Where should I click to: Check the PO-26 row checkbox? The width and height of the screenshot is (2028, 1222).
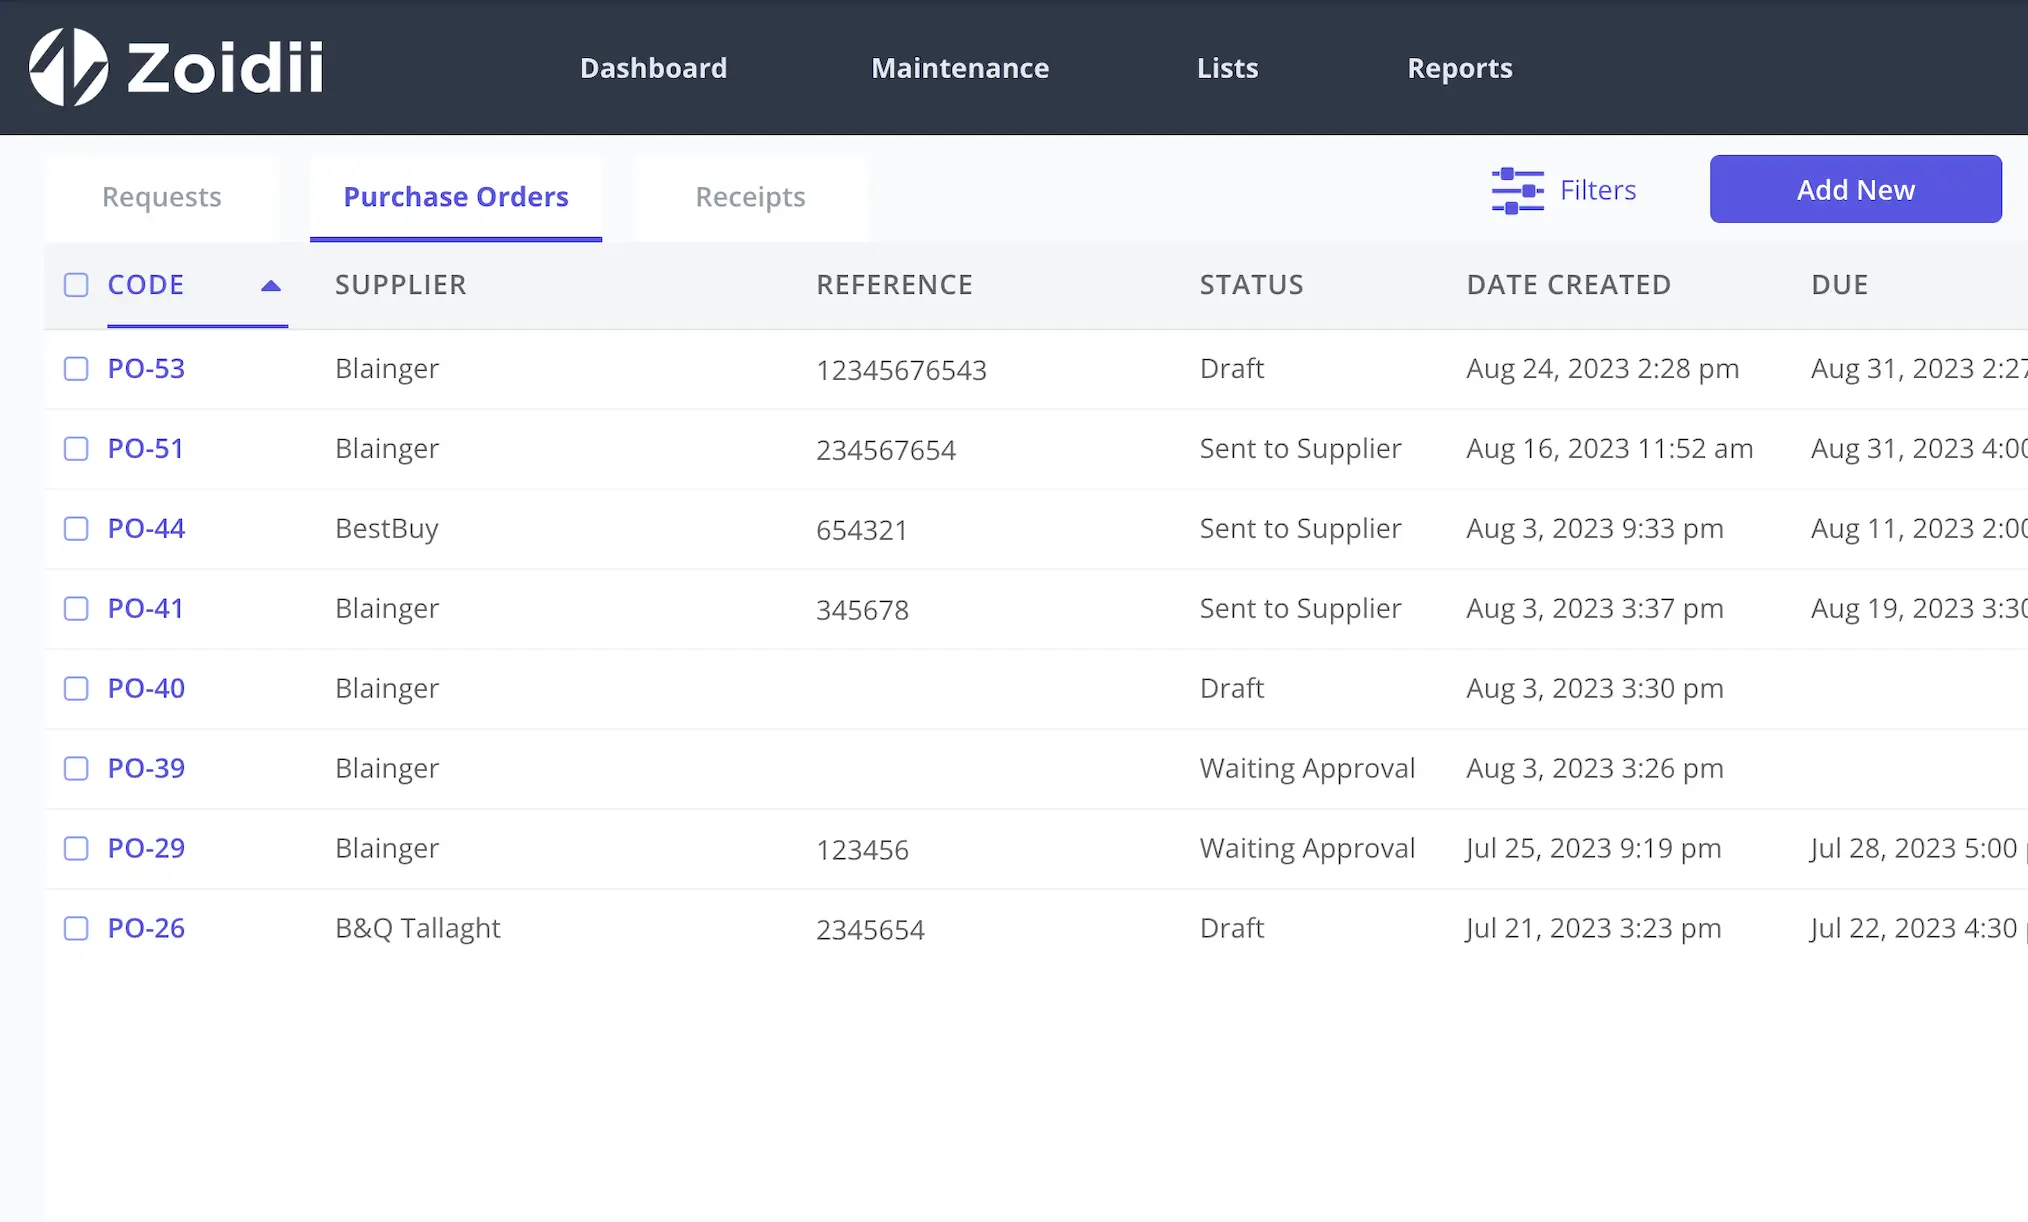click(x=76, y=929)
